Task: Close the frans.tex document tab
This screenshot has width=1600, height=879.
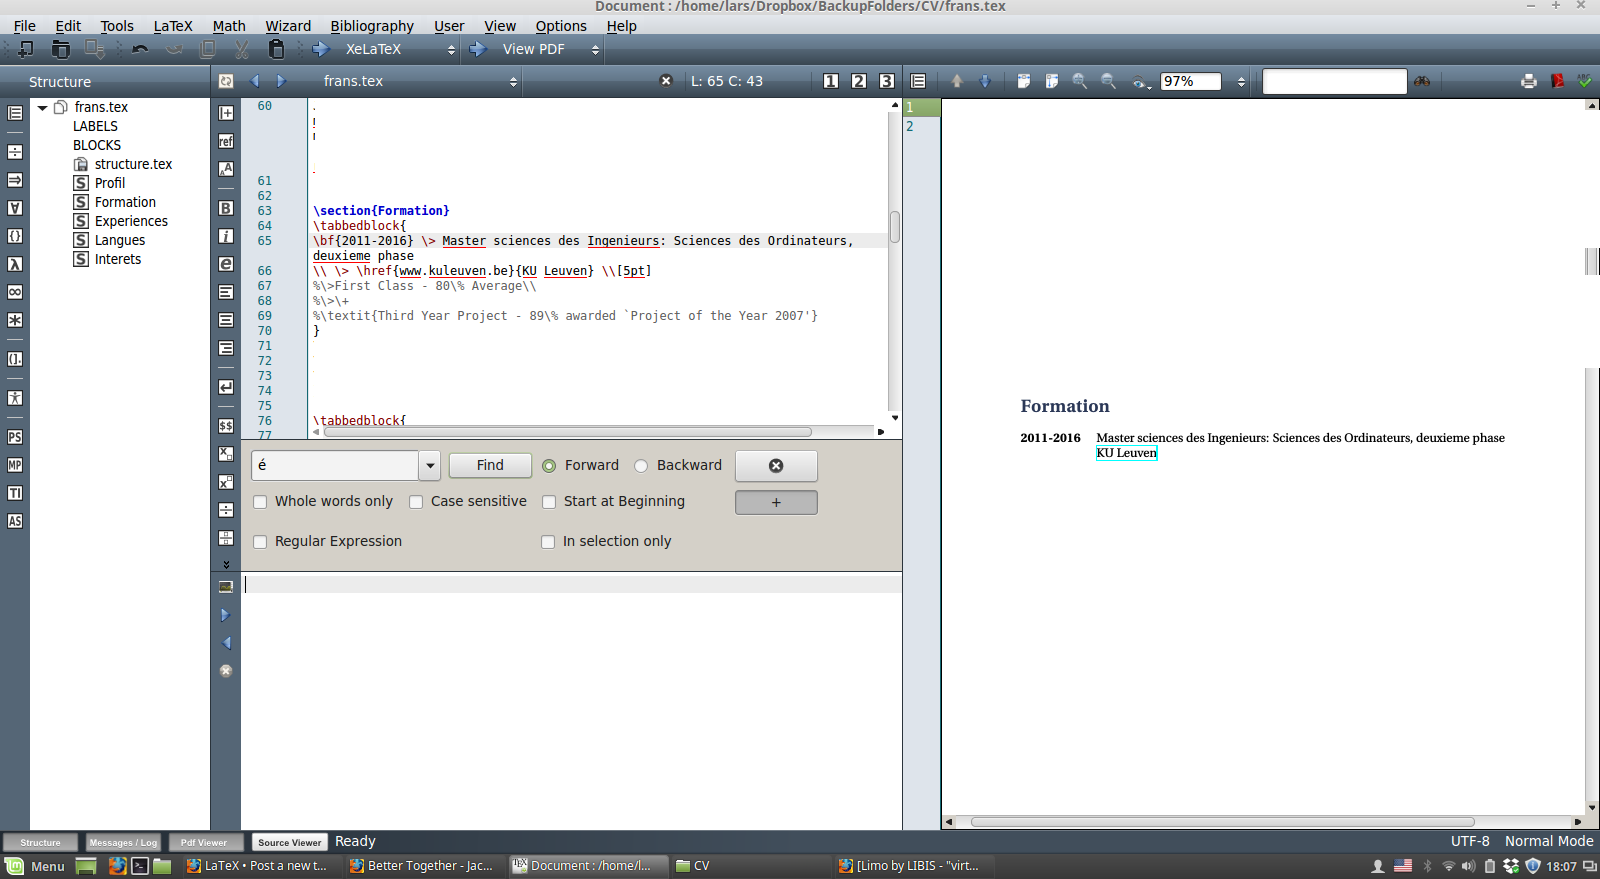Action: click(666, 81)
